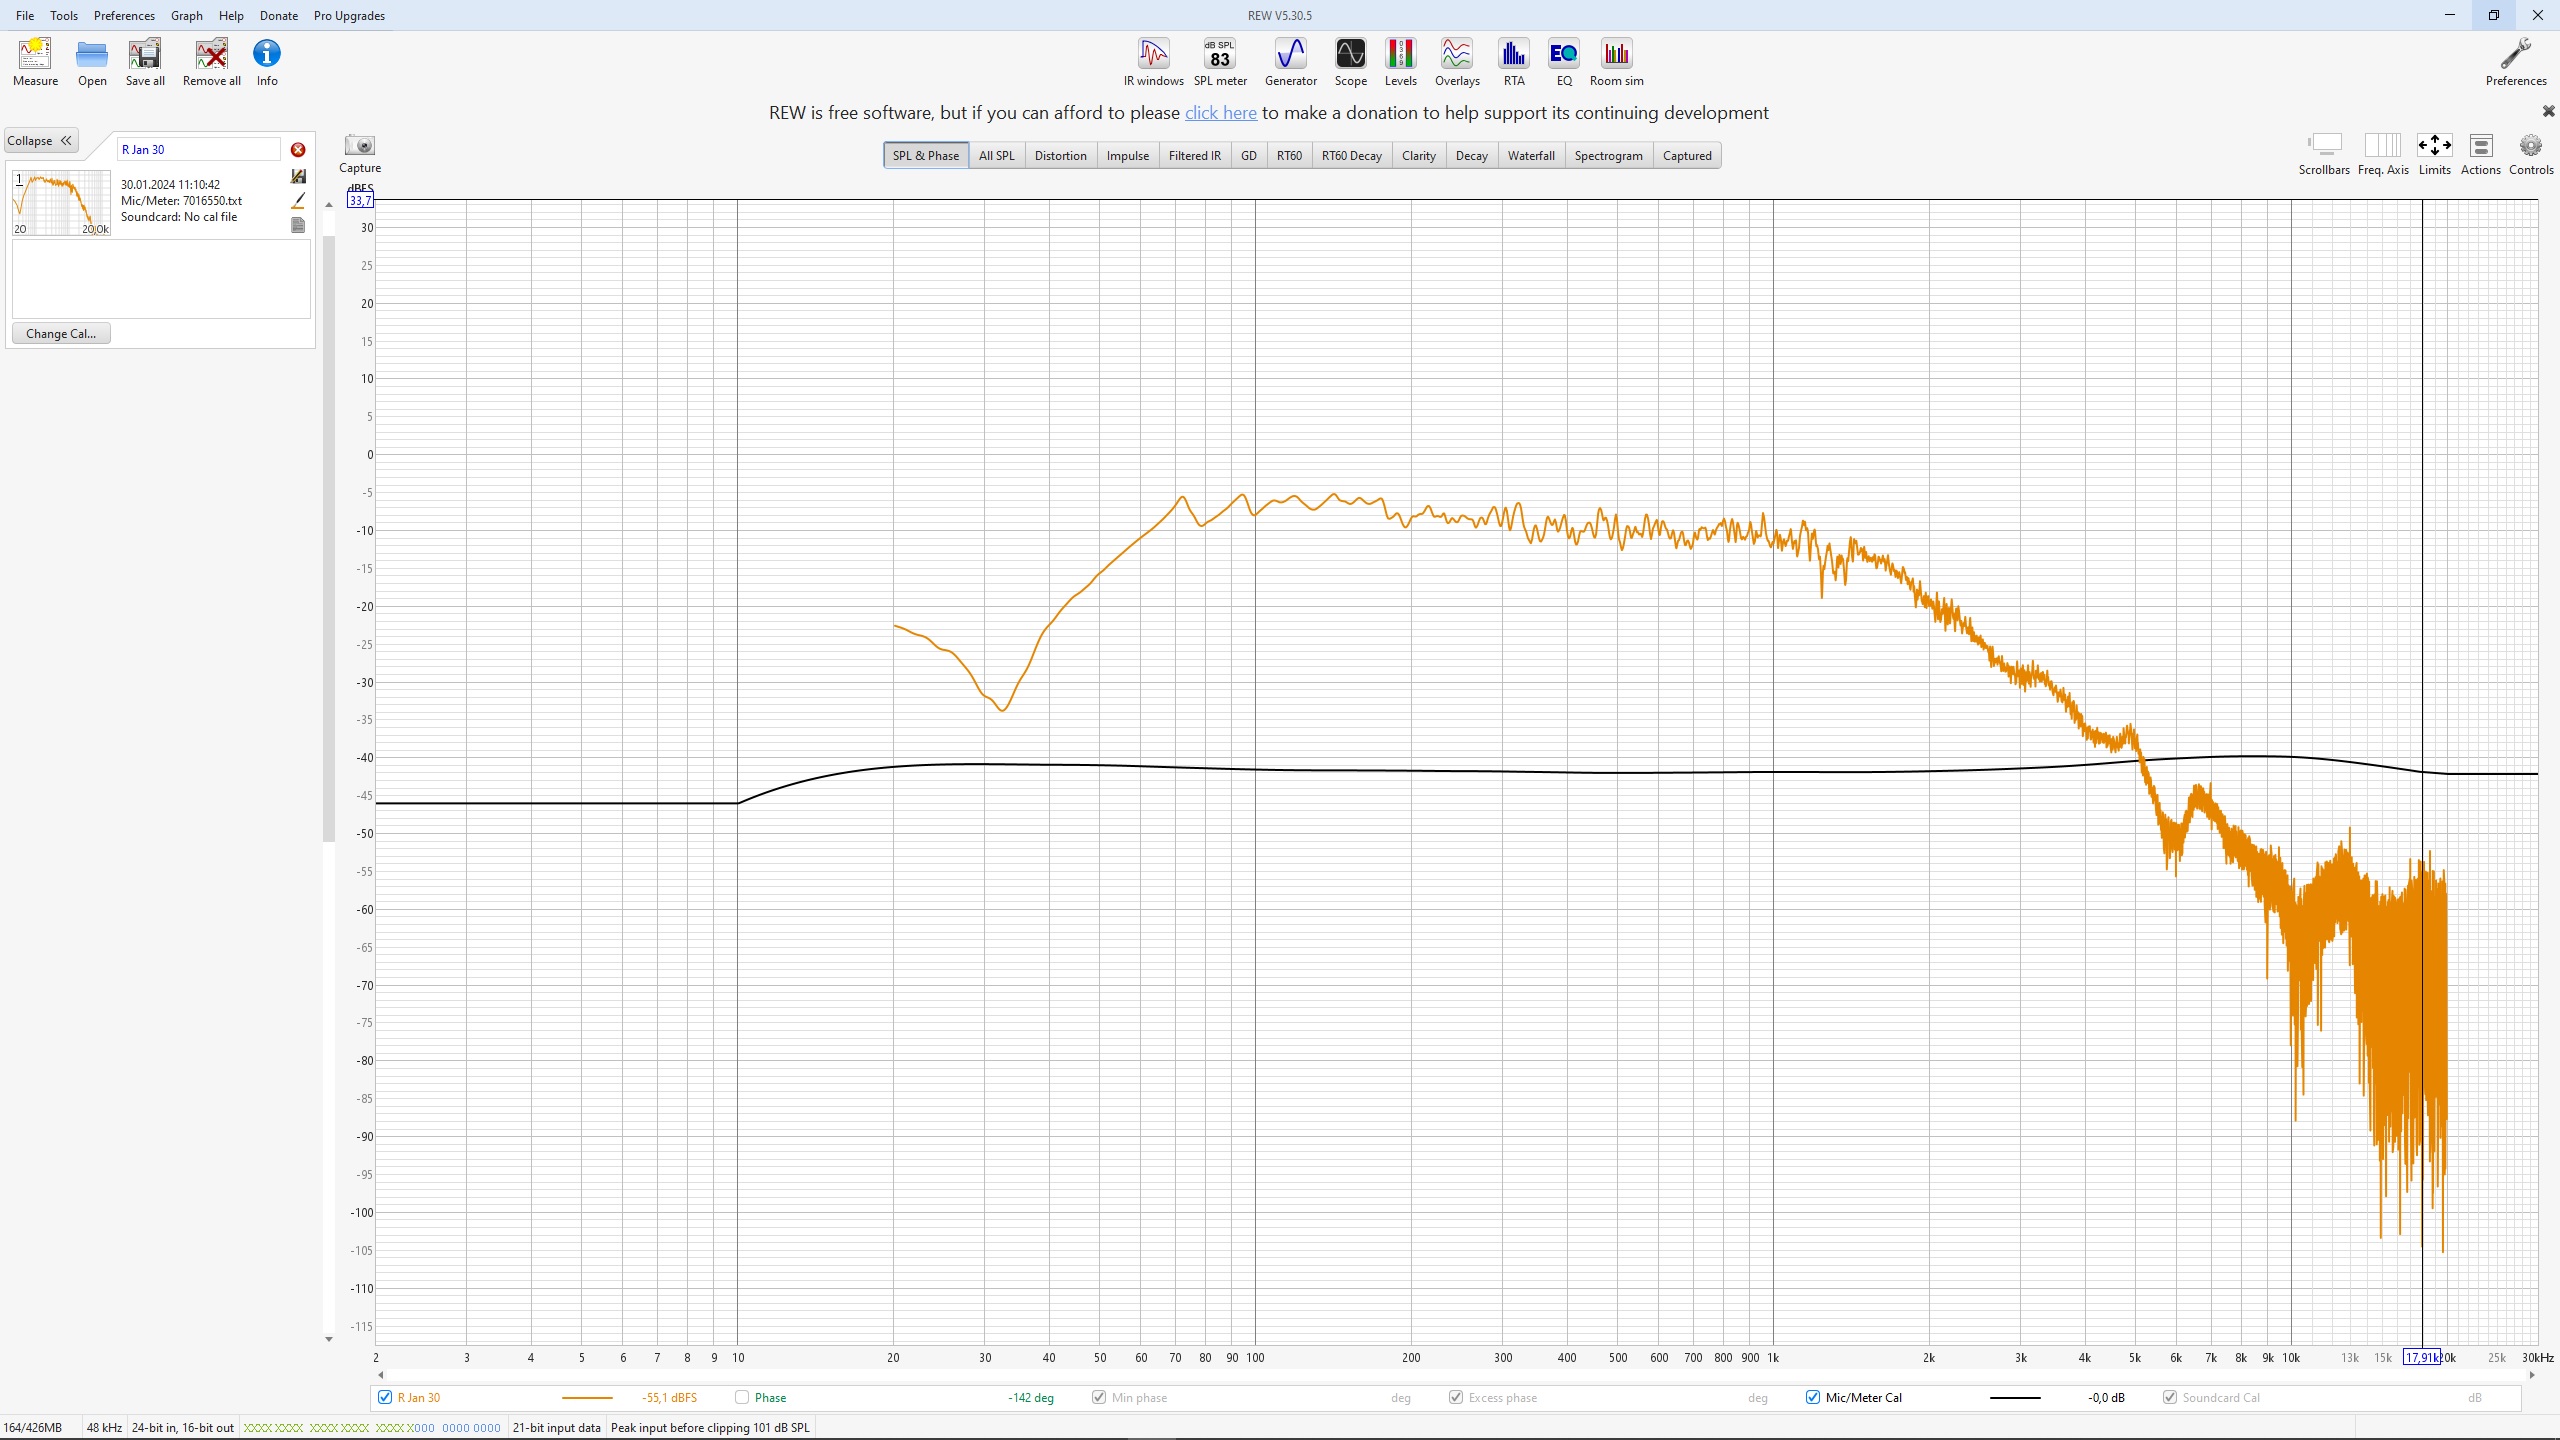
Task: Switch to the Distortion tab
Action: tap(1060, 155)
